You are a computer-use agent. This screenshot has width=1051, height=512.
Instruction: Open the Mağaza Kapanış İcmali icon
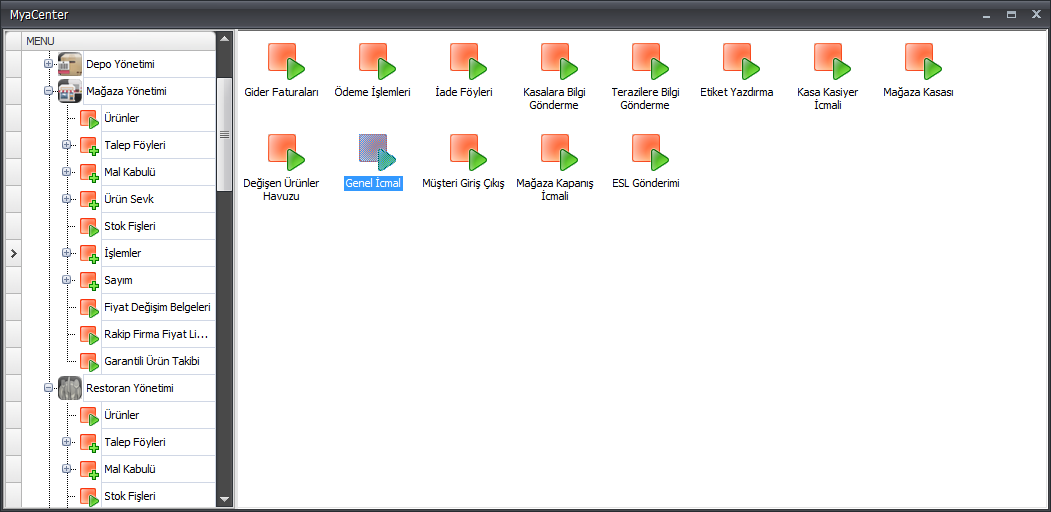[560, 152]
